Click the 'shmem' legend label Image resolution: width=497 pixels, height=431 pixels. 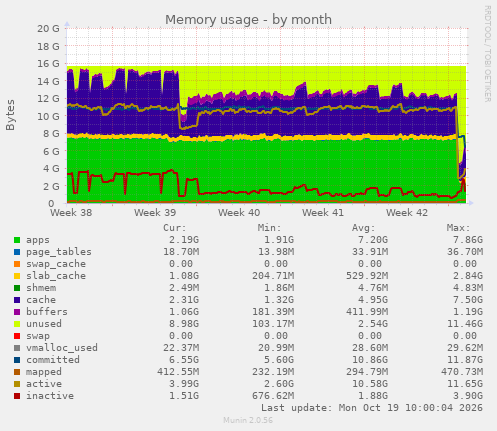41,288
